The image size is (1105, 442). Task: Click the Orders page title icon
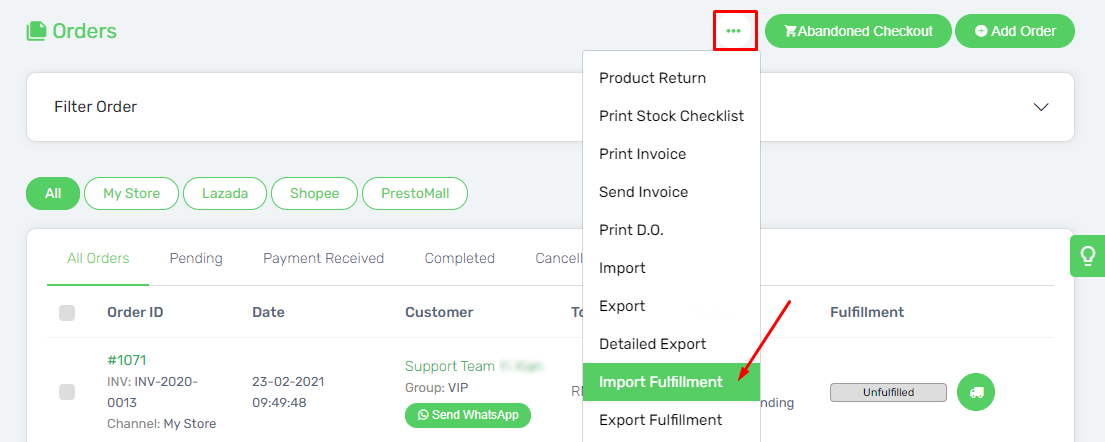coord(37,31)
